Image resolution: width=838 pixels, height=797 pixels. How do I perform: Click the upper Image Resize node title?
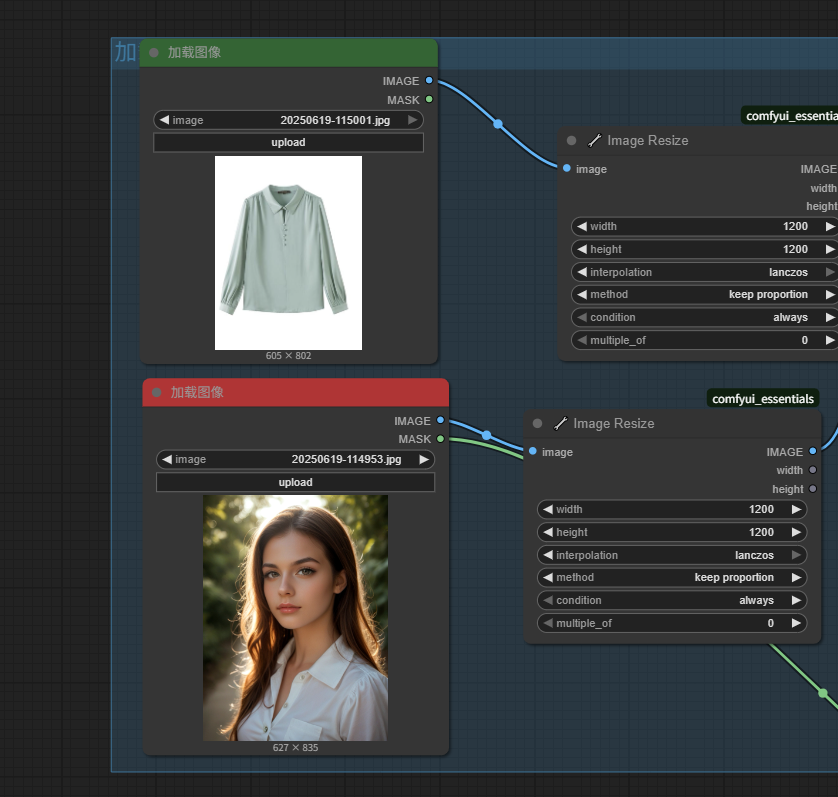(648, 141)
